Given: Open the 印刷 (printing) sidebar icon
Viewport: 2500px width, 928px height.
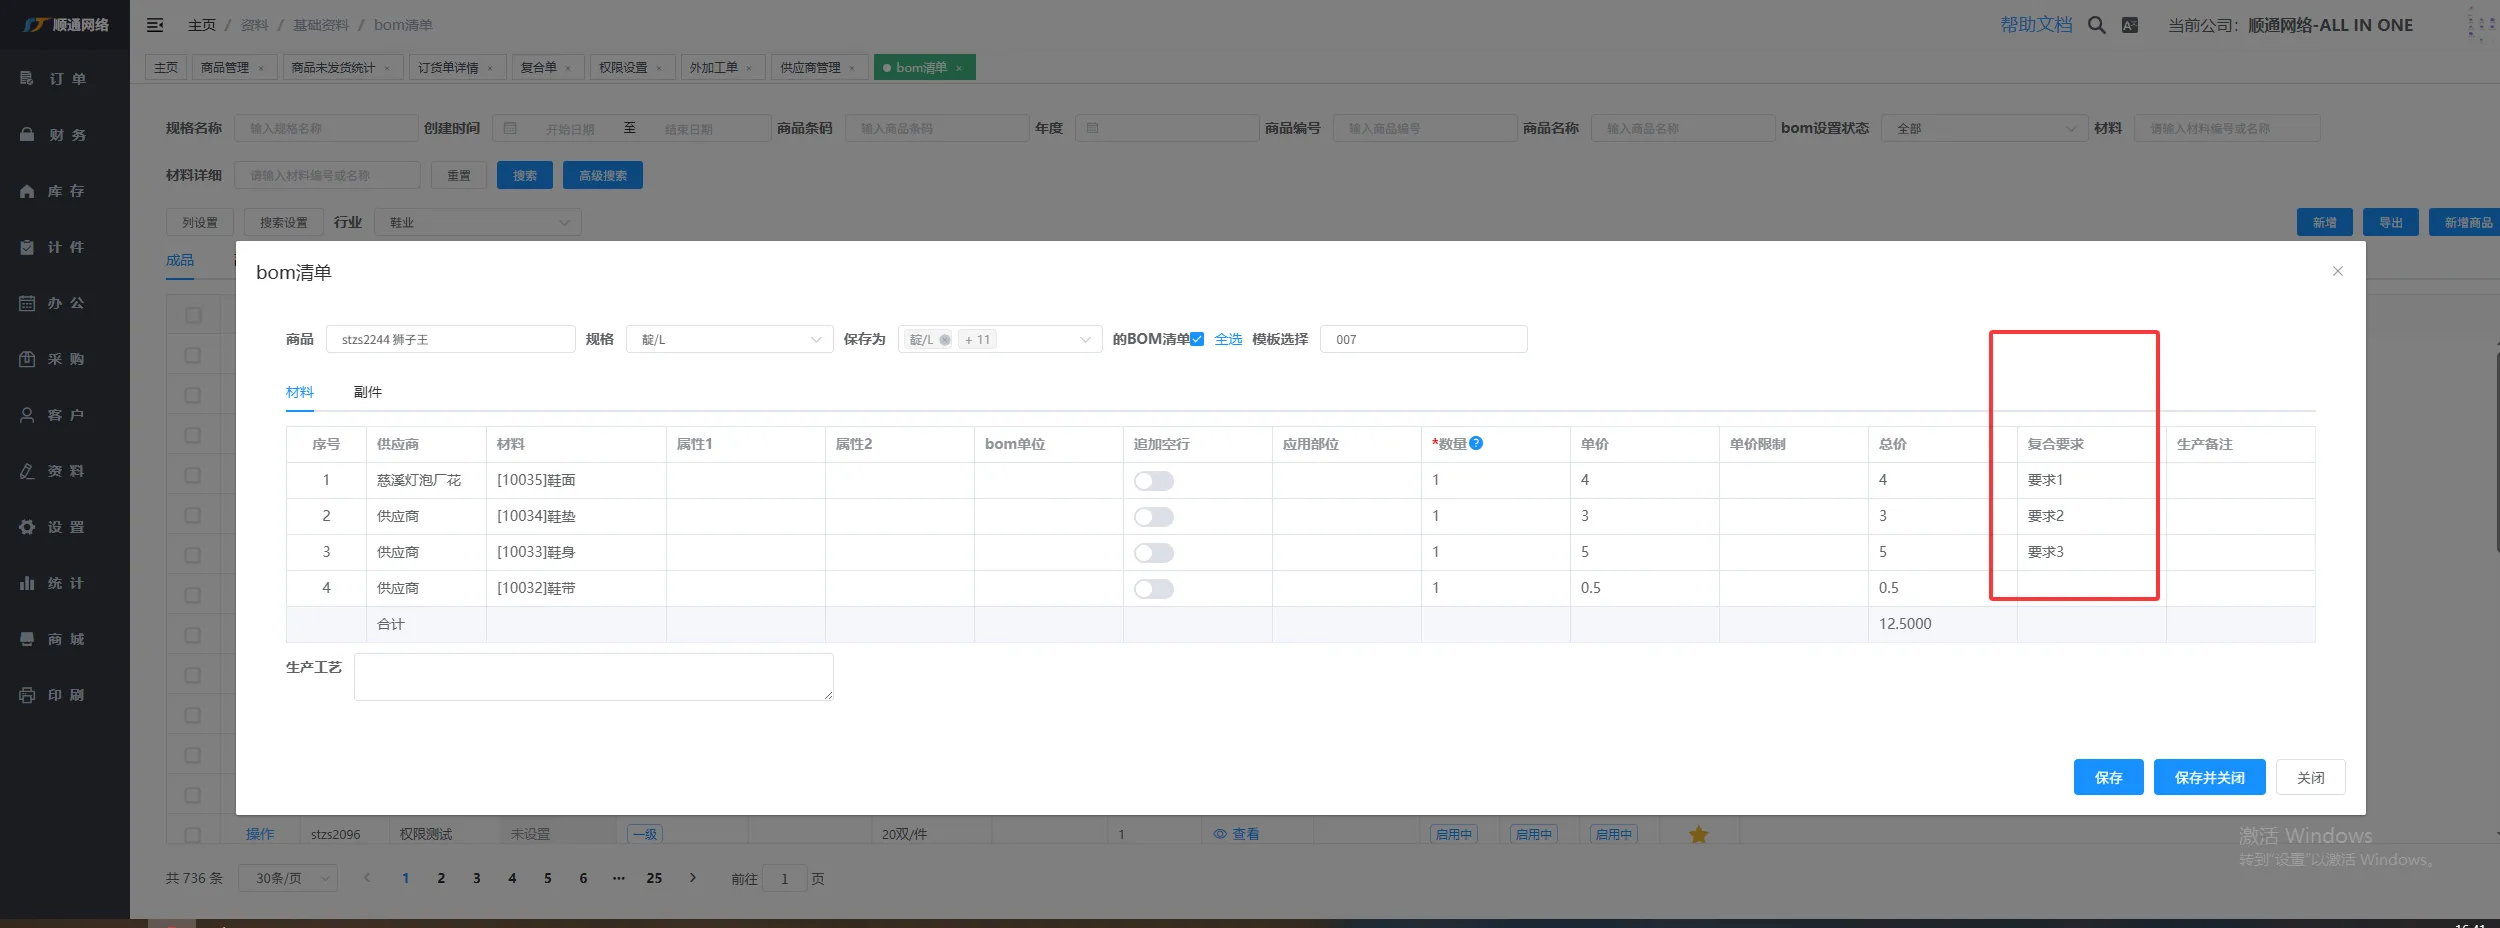Looking at the screenshot, I should [27, 694].
